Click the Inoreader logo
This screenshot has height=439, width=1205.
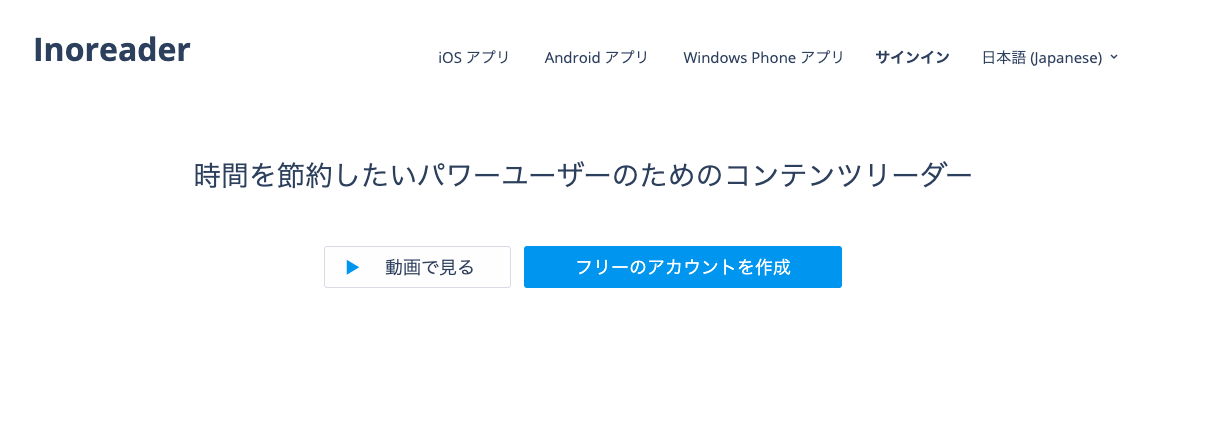coord(112,49)
